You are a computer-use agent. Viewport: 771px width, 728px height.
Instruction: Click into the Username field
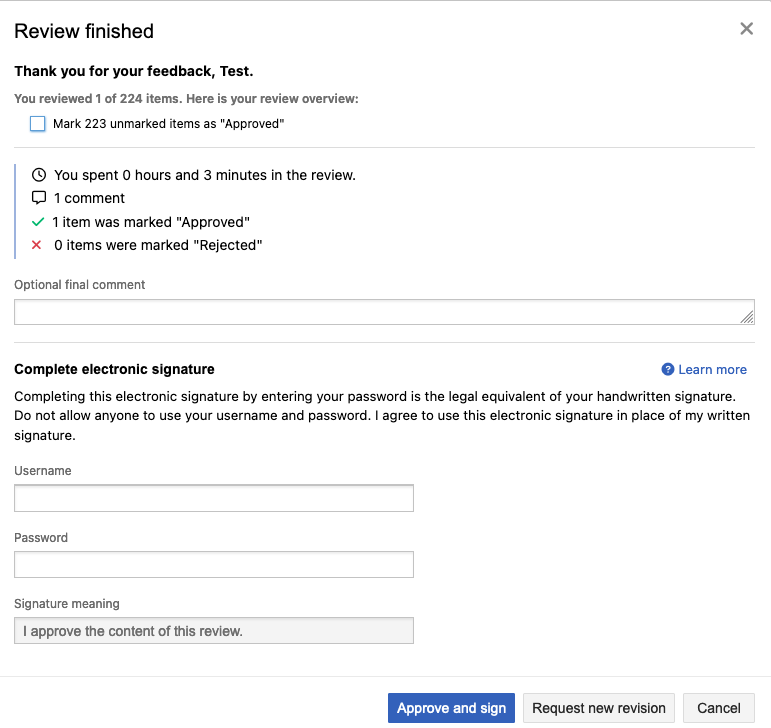point(214,498)
